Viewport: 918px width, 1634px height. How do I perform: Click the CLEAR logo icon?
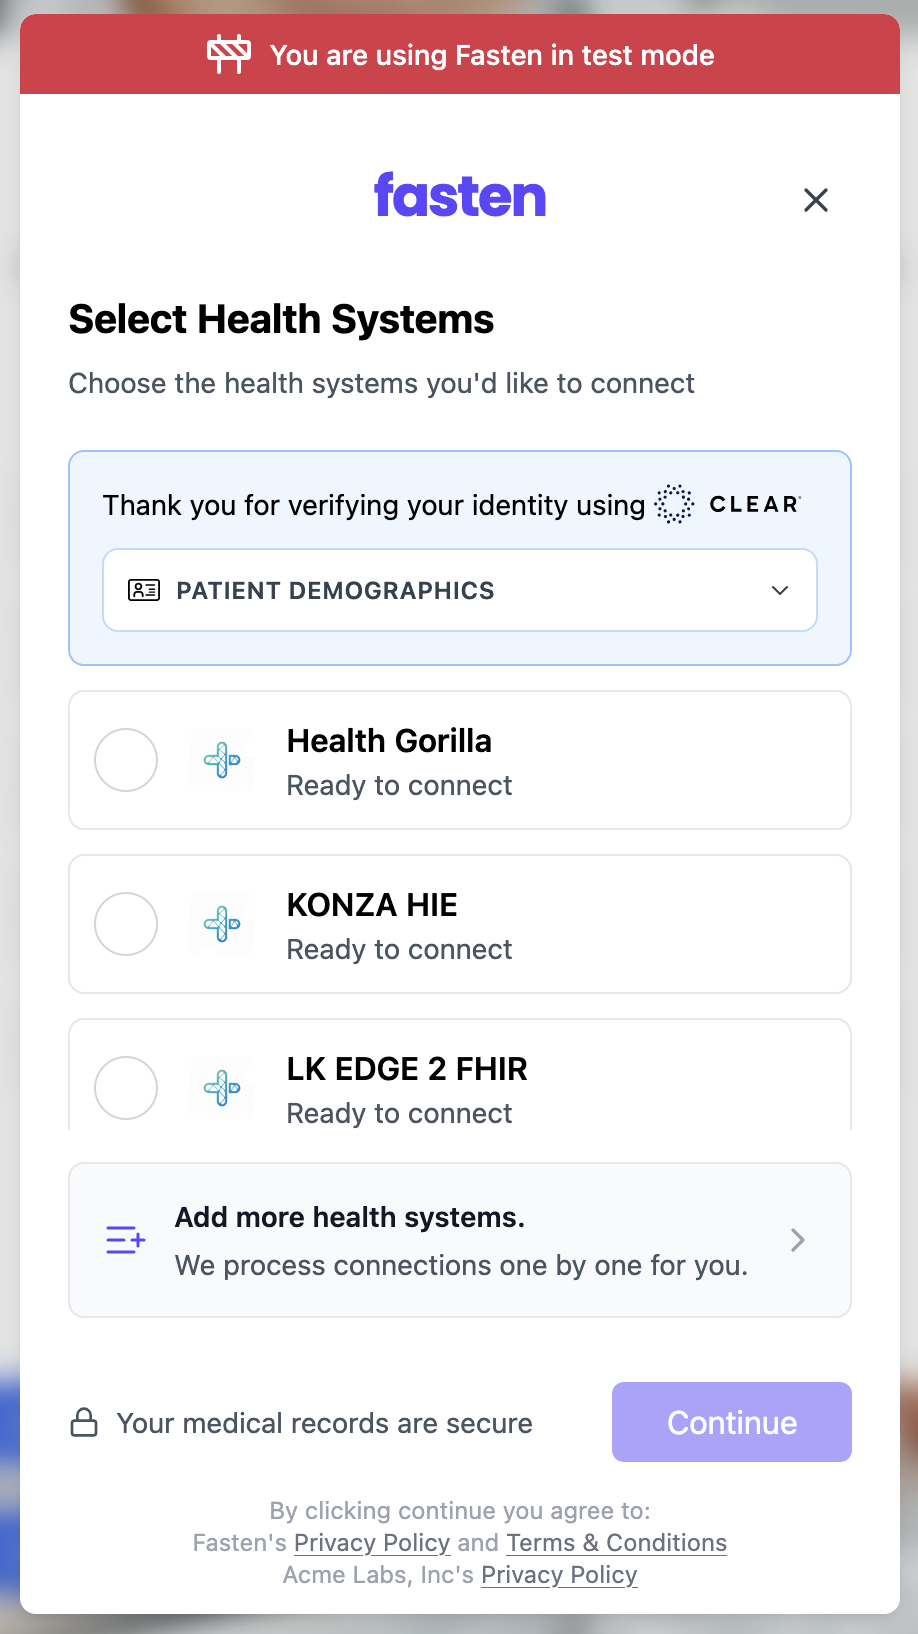click(674, 504)
